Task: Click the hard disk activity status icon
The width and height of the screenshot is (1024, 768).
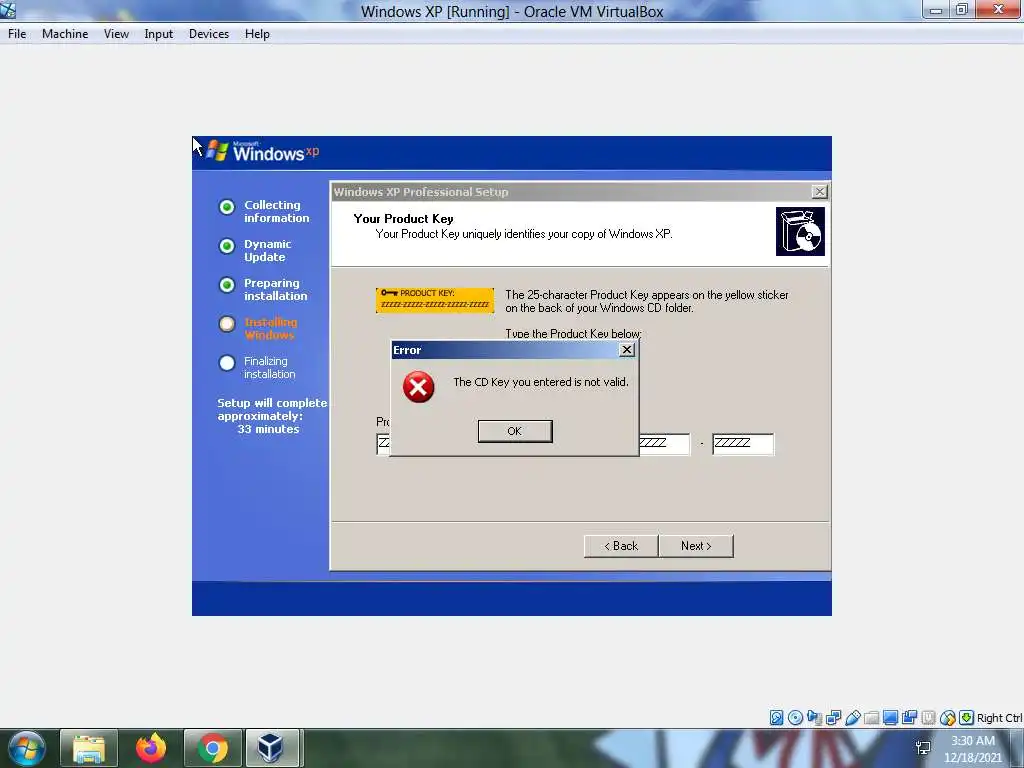Action: 776,718
